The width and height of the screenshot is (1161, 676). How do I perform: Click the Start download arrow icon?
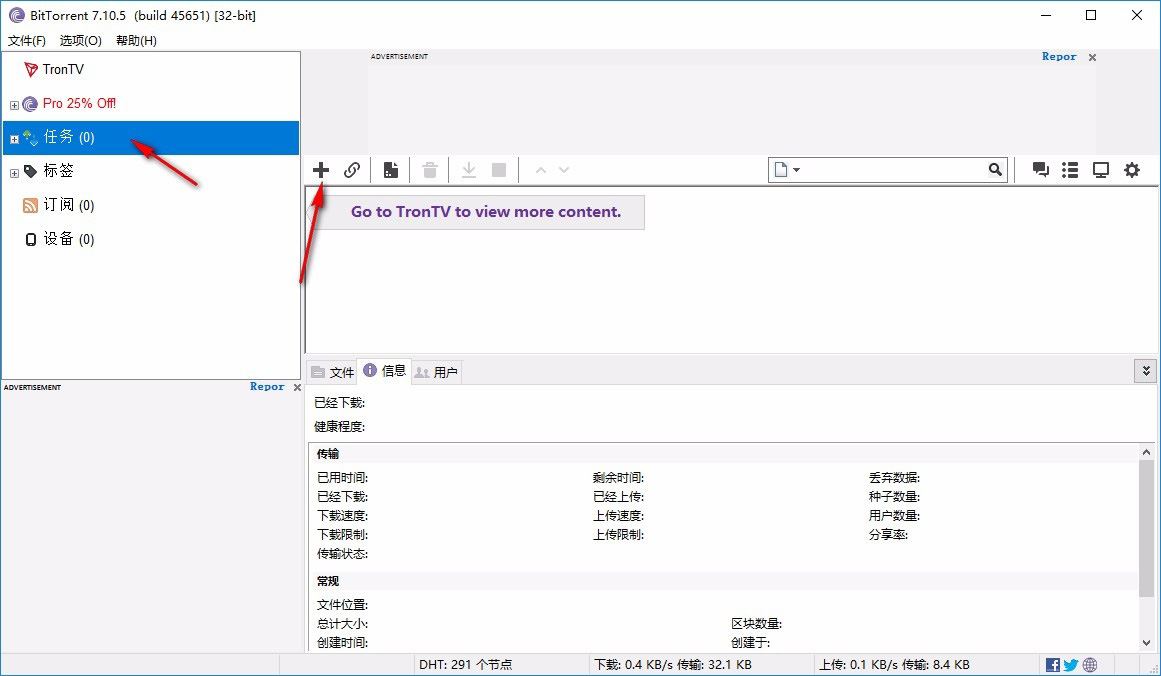click(469, 170)
